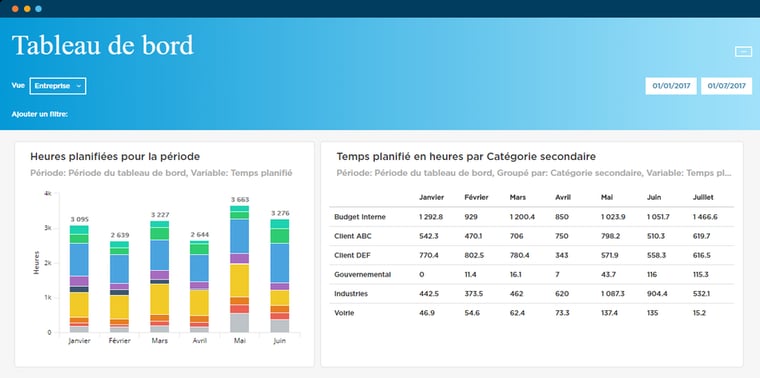Open the Entreprise view dropdown
Viewport: 760px width, 378px height.
coord(58,86)
